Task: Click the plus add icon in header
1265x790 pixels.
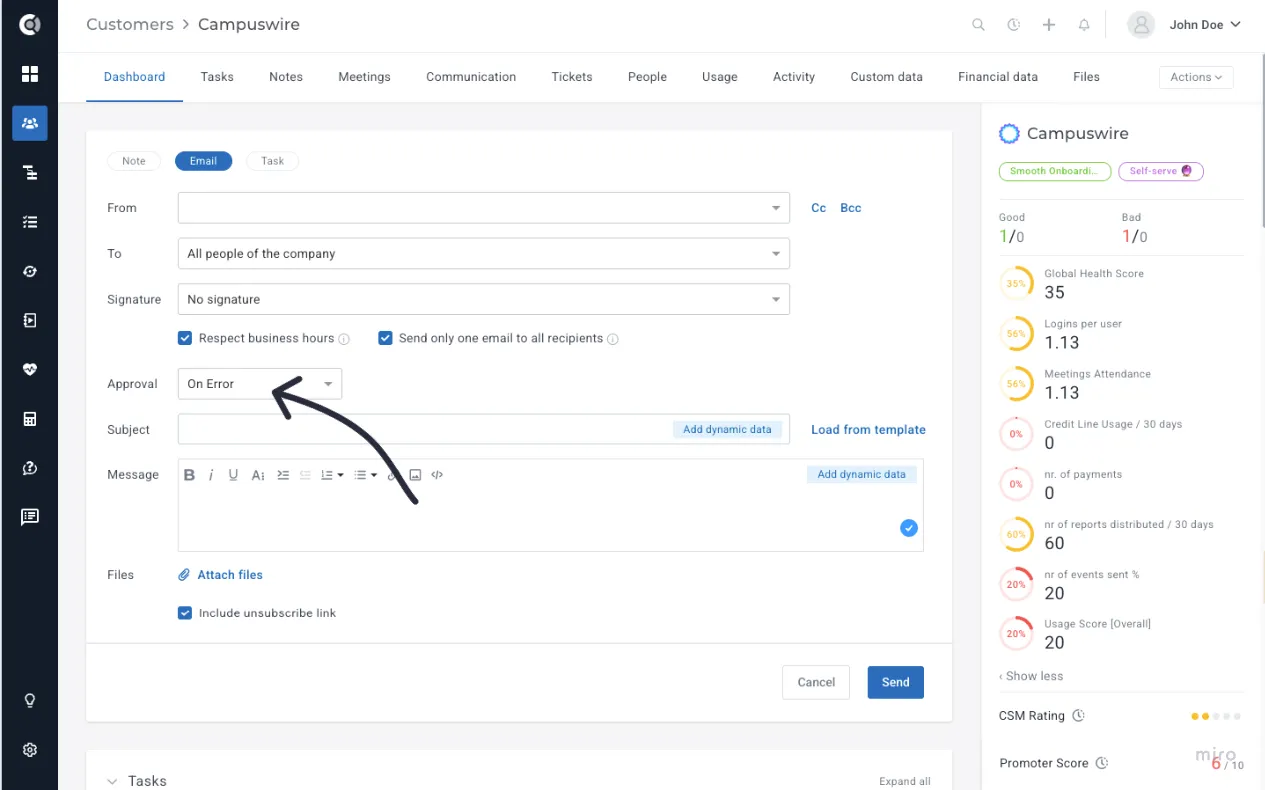Action: [x=1049, y=25]
